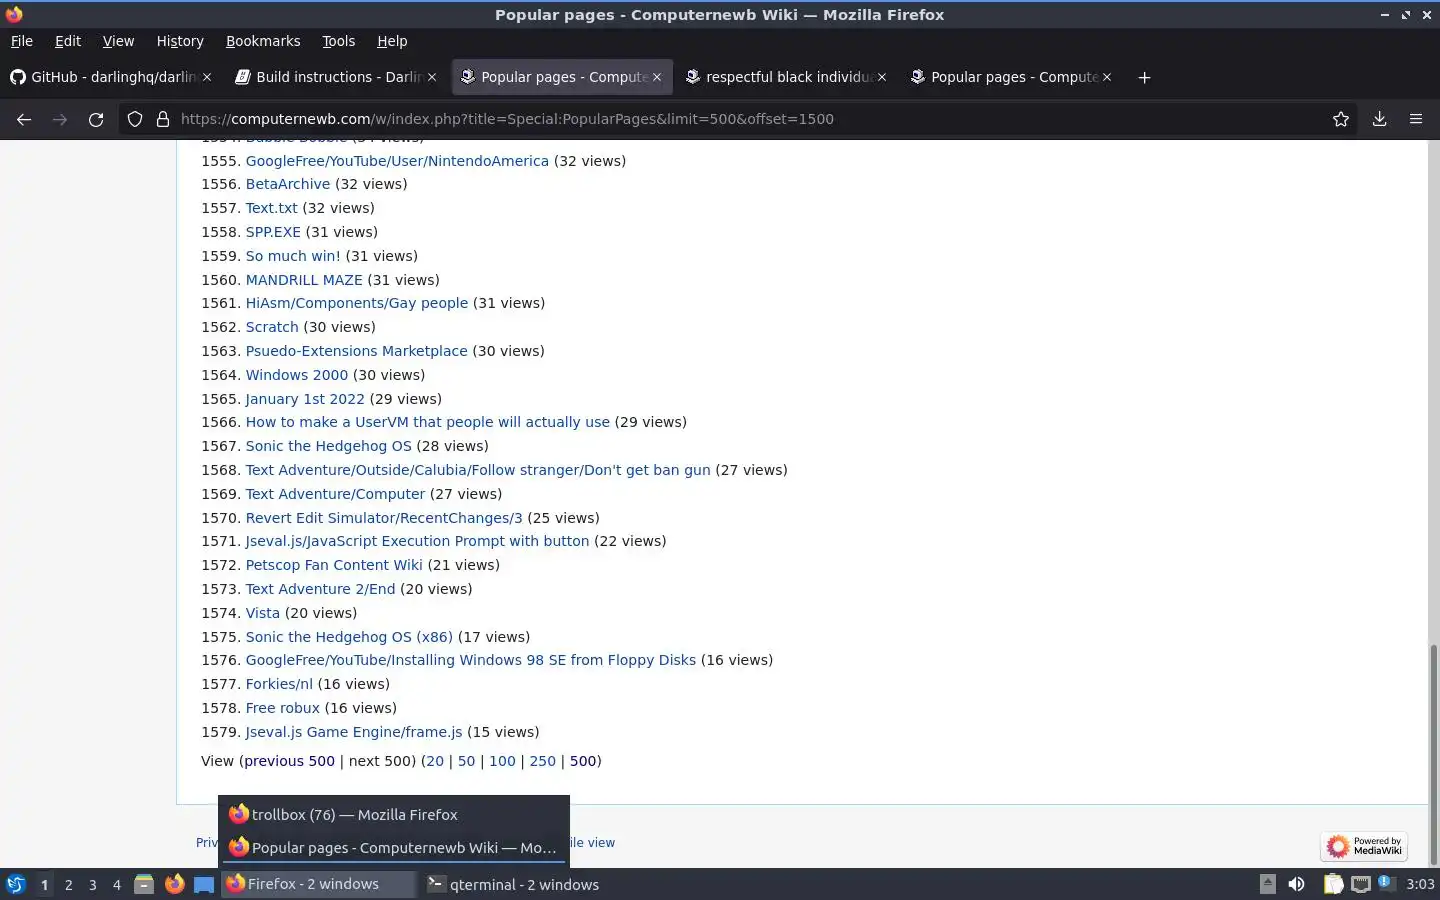Open the Vista page link
The image size is (1440, 900).
click(x=263, y=613)
